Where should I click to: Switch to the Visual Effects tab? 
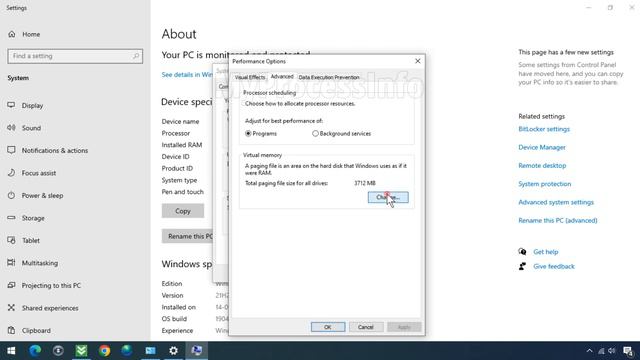coord(250,77)
